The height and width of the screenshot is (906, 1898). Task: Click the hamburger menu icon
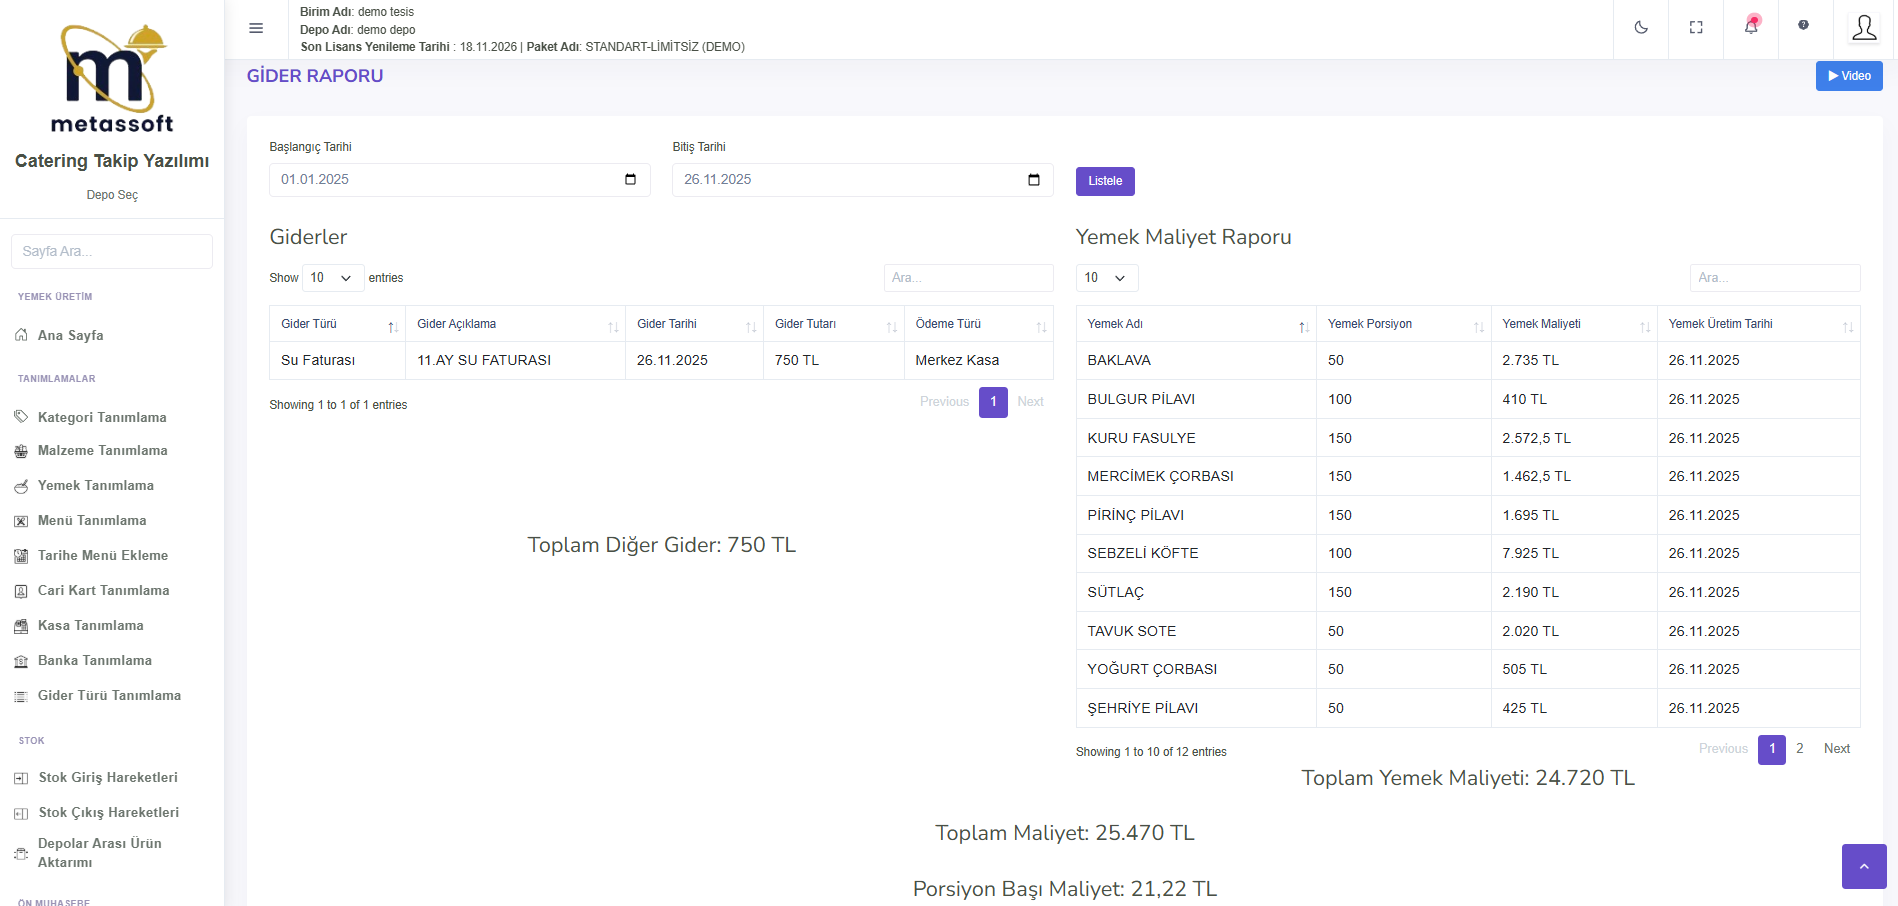point(256,28)
